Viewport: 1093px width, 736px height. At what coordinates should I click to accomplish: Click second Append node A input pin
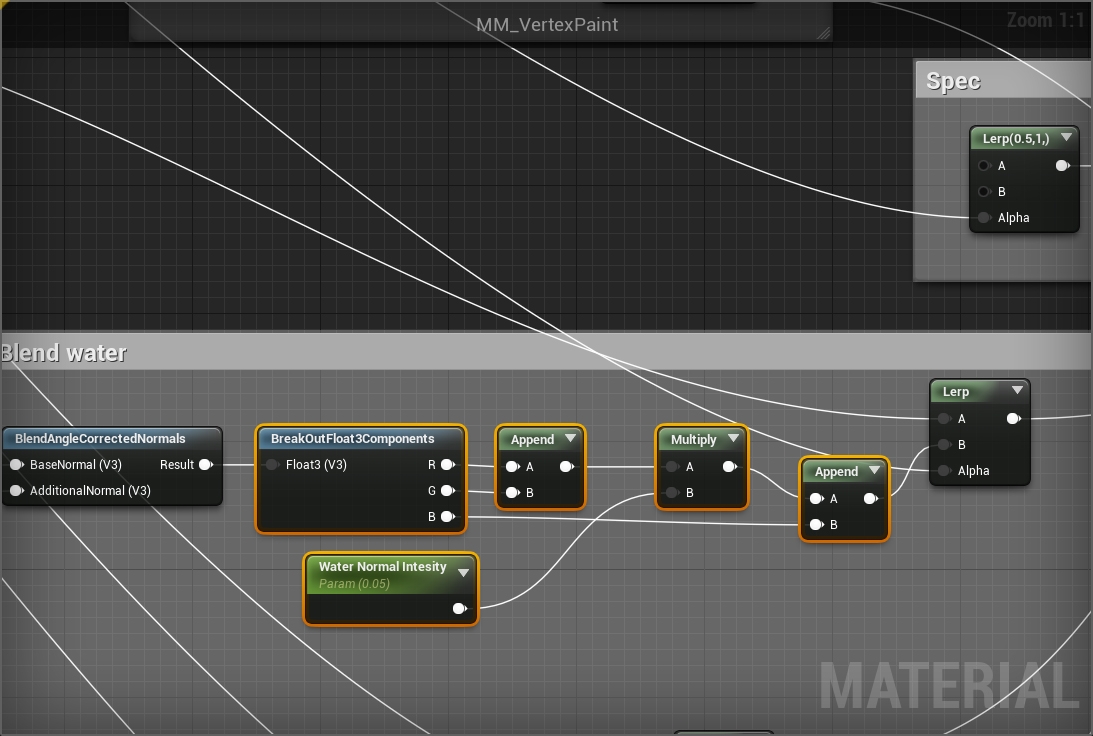click(x=816, y=499)
